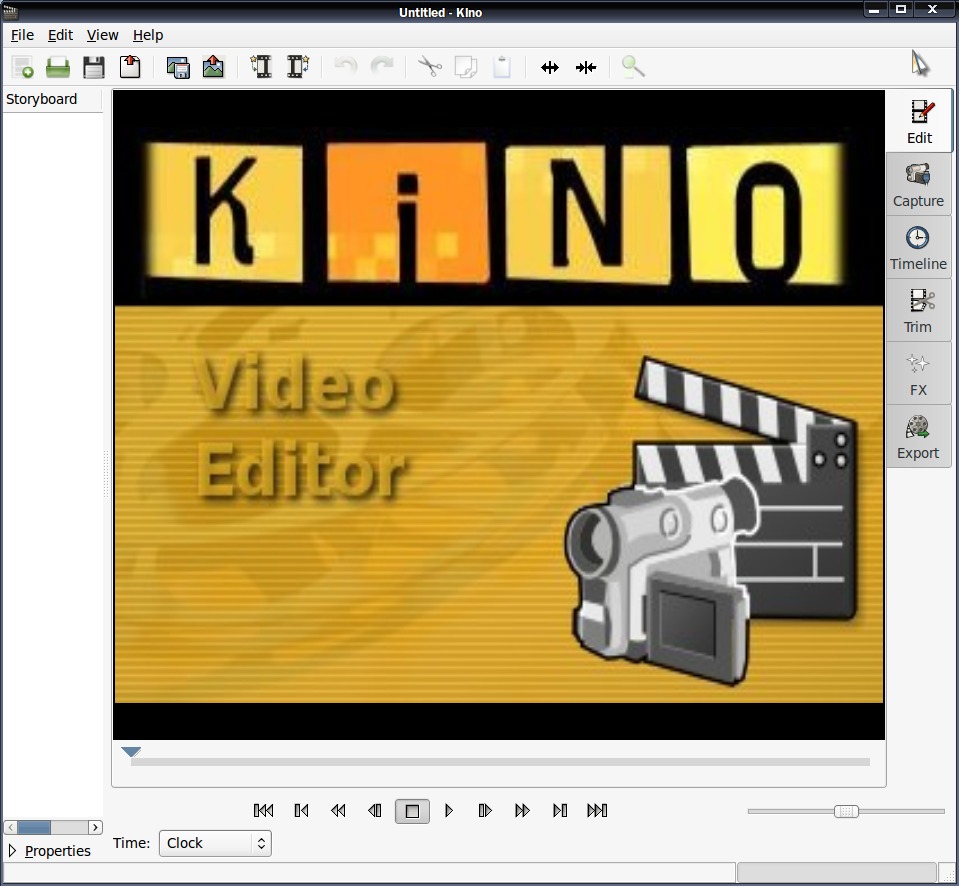
Task: Open the Export mode tab
Action: click(x=919, y=437)
